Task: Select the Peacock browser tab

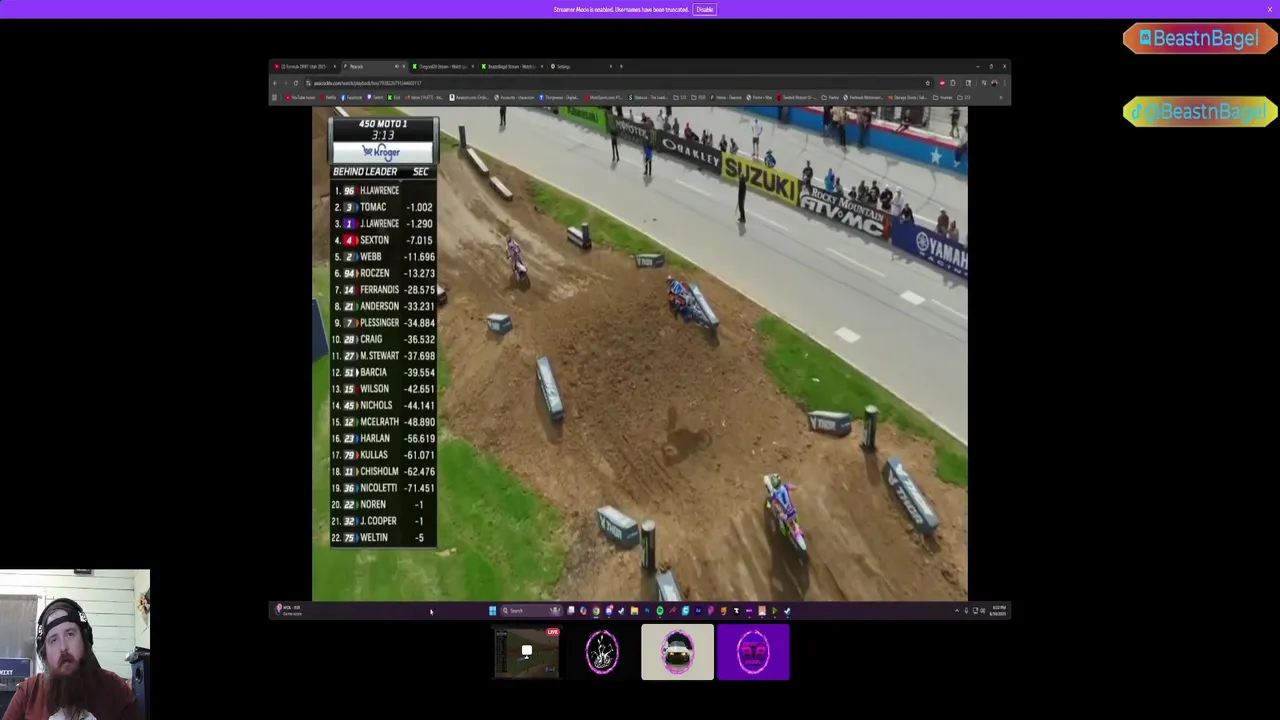Action: [x=375, y=66]
